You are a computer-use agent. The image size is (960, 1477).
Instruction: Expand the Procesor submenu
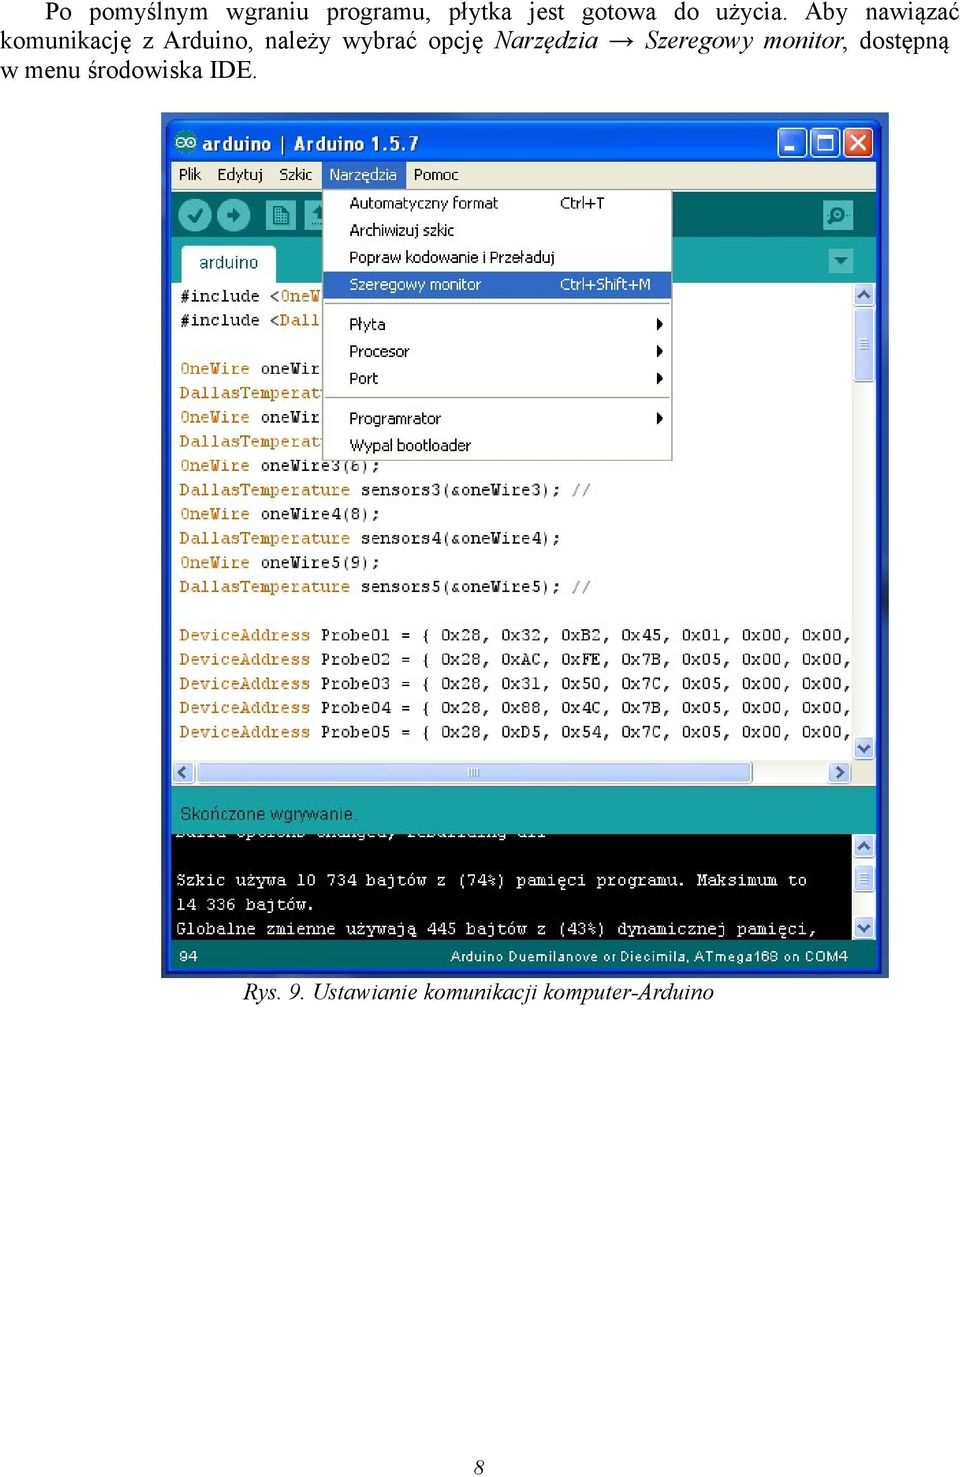tap(497, 351)
